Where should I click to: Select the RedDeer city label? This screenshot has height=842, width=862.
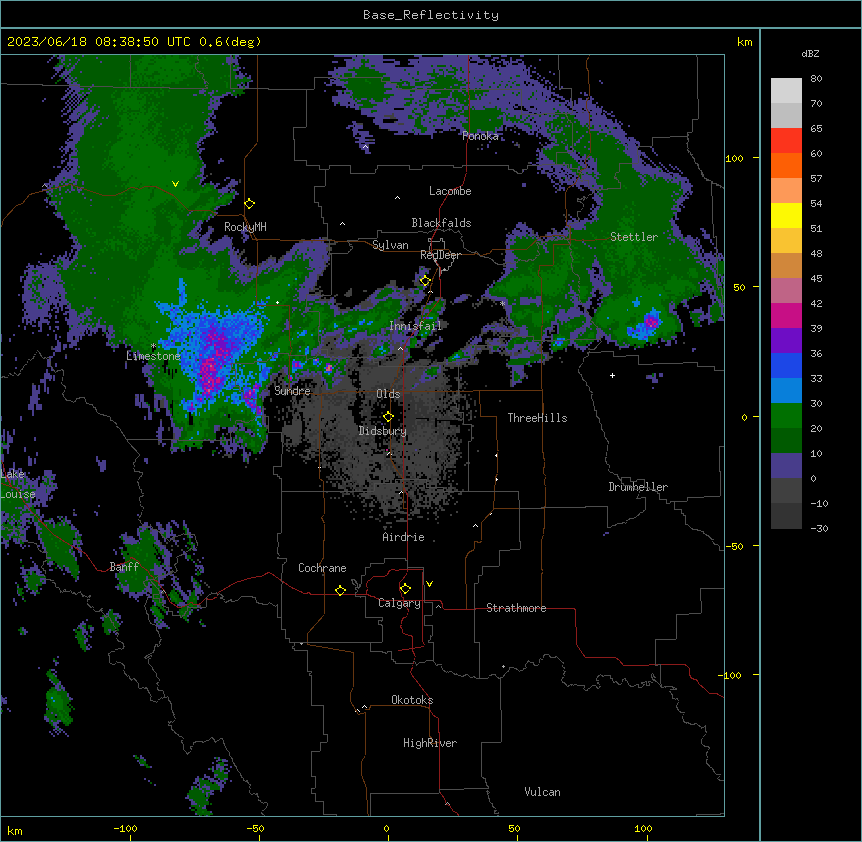point(440,255)
